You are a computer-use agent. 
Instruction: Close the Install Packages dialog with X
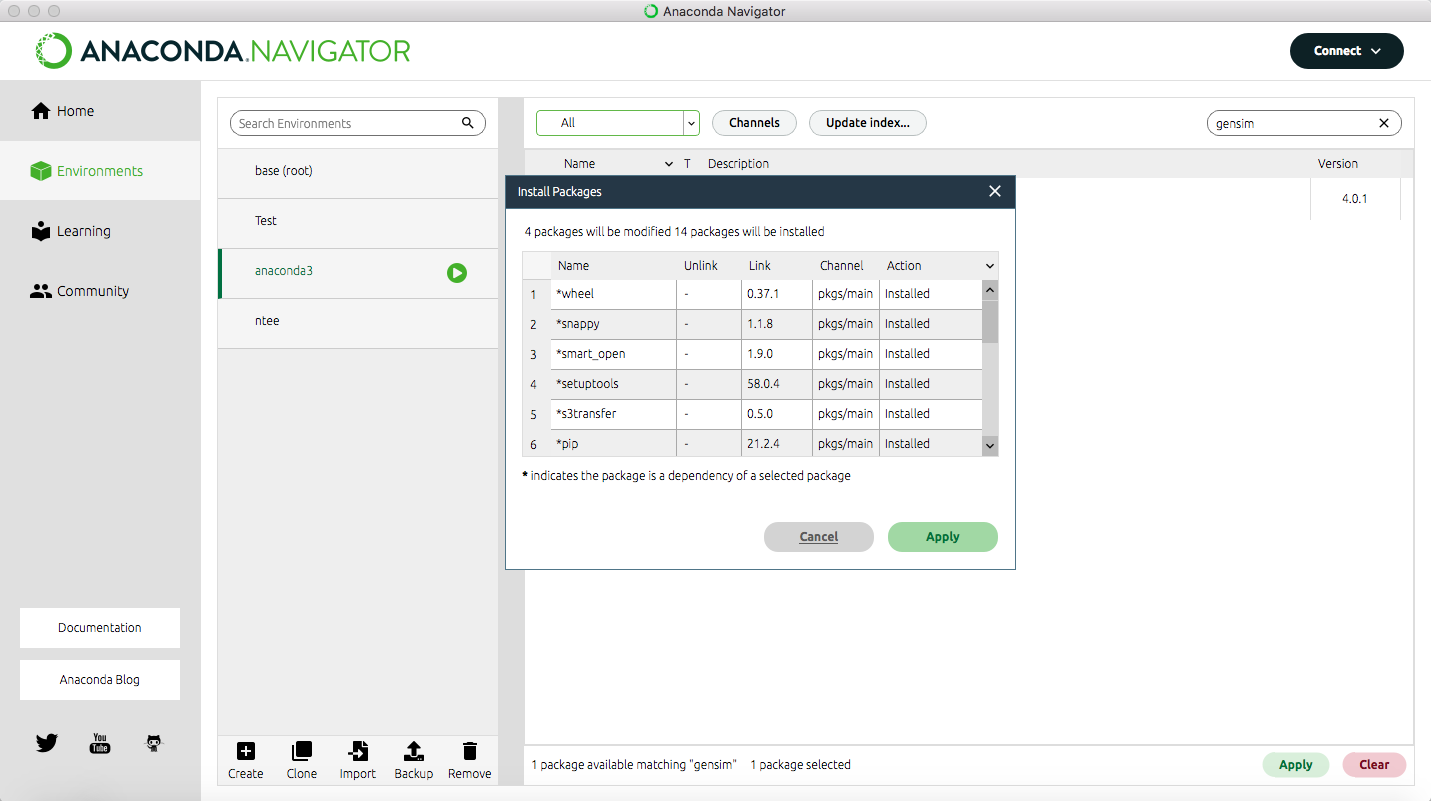994,191
